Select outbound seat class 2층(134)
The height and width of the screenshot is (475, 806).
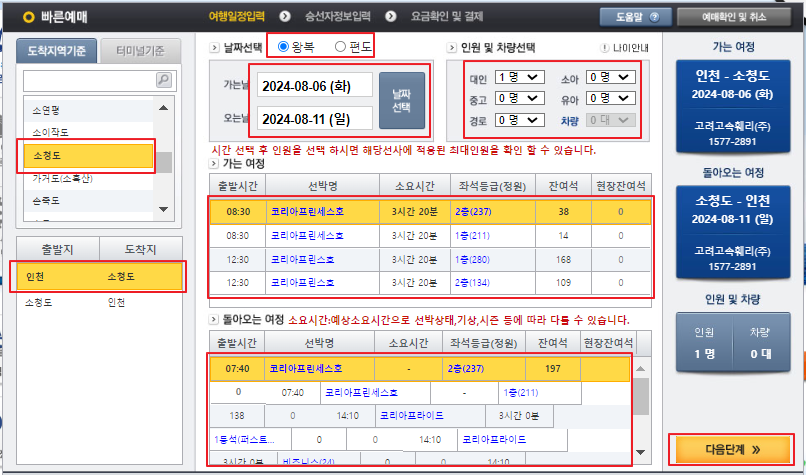(472, 283)
